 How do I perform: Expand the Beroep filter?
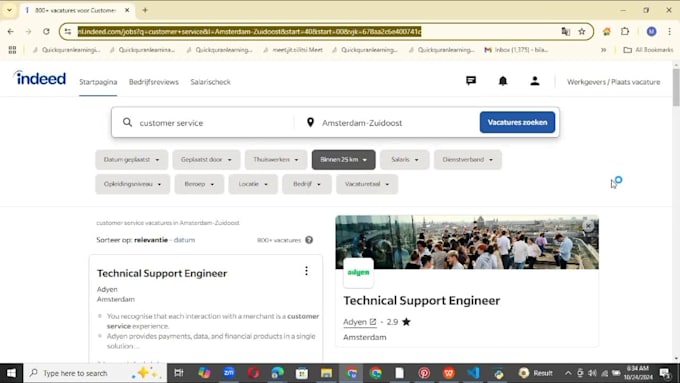click(x=199, y=184)
